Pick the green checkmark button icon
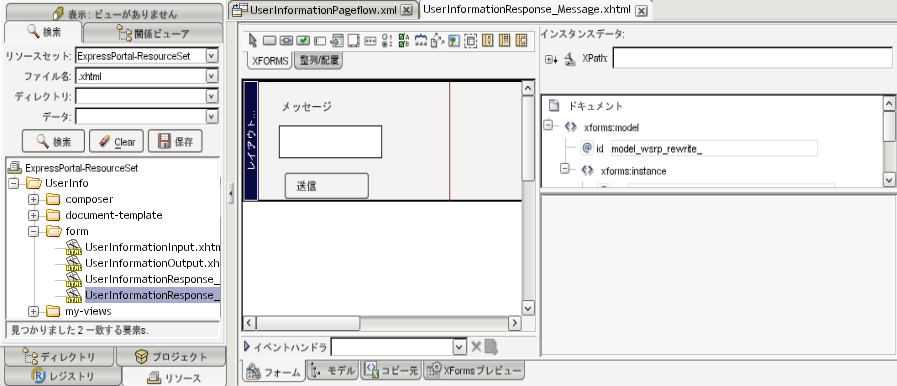 (303, 41)
